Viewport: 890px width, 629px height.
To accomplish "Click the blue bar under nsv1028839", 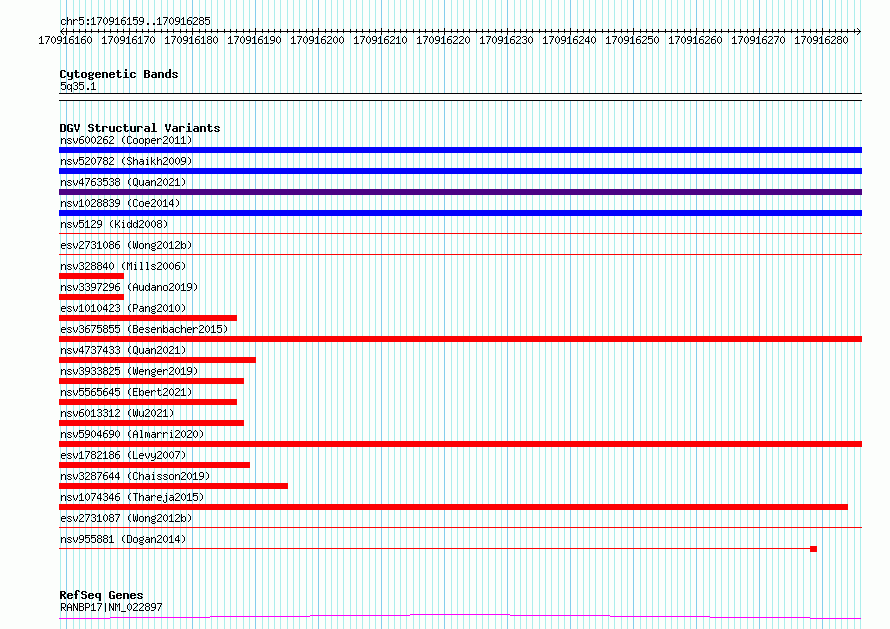I will 460,213.
